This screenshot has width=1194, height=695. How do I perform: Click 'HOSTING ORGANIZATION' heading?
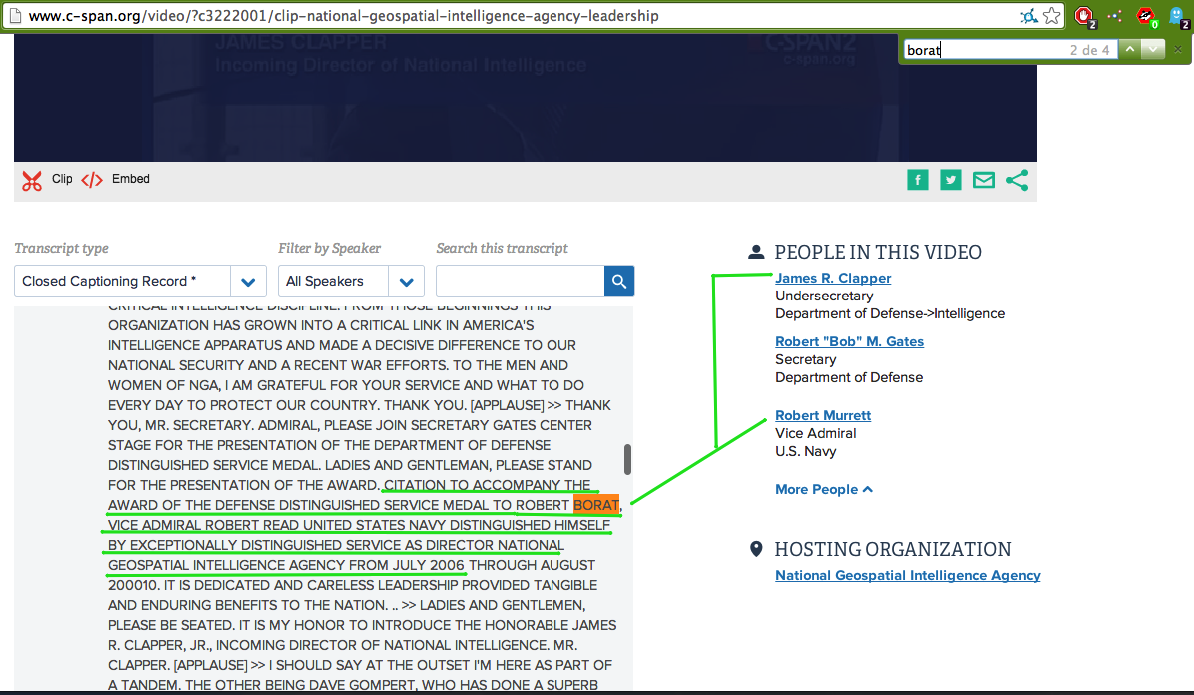tap(893, 550)
